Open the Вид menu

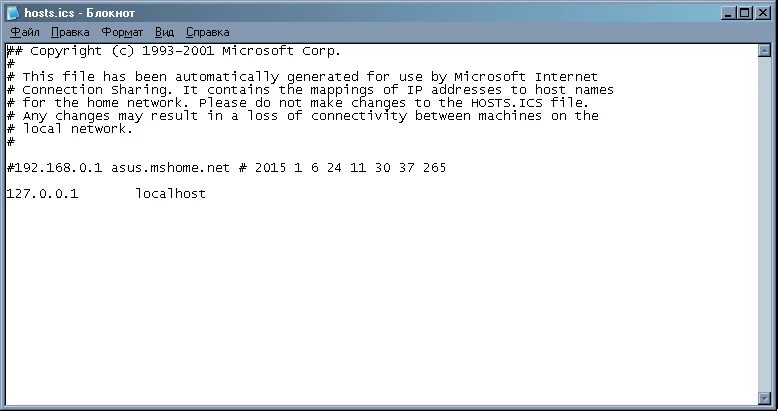coord(164,32)
